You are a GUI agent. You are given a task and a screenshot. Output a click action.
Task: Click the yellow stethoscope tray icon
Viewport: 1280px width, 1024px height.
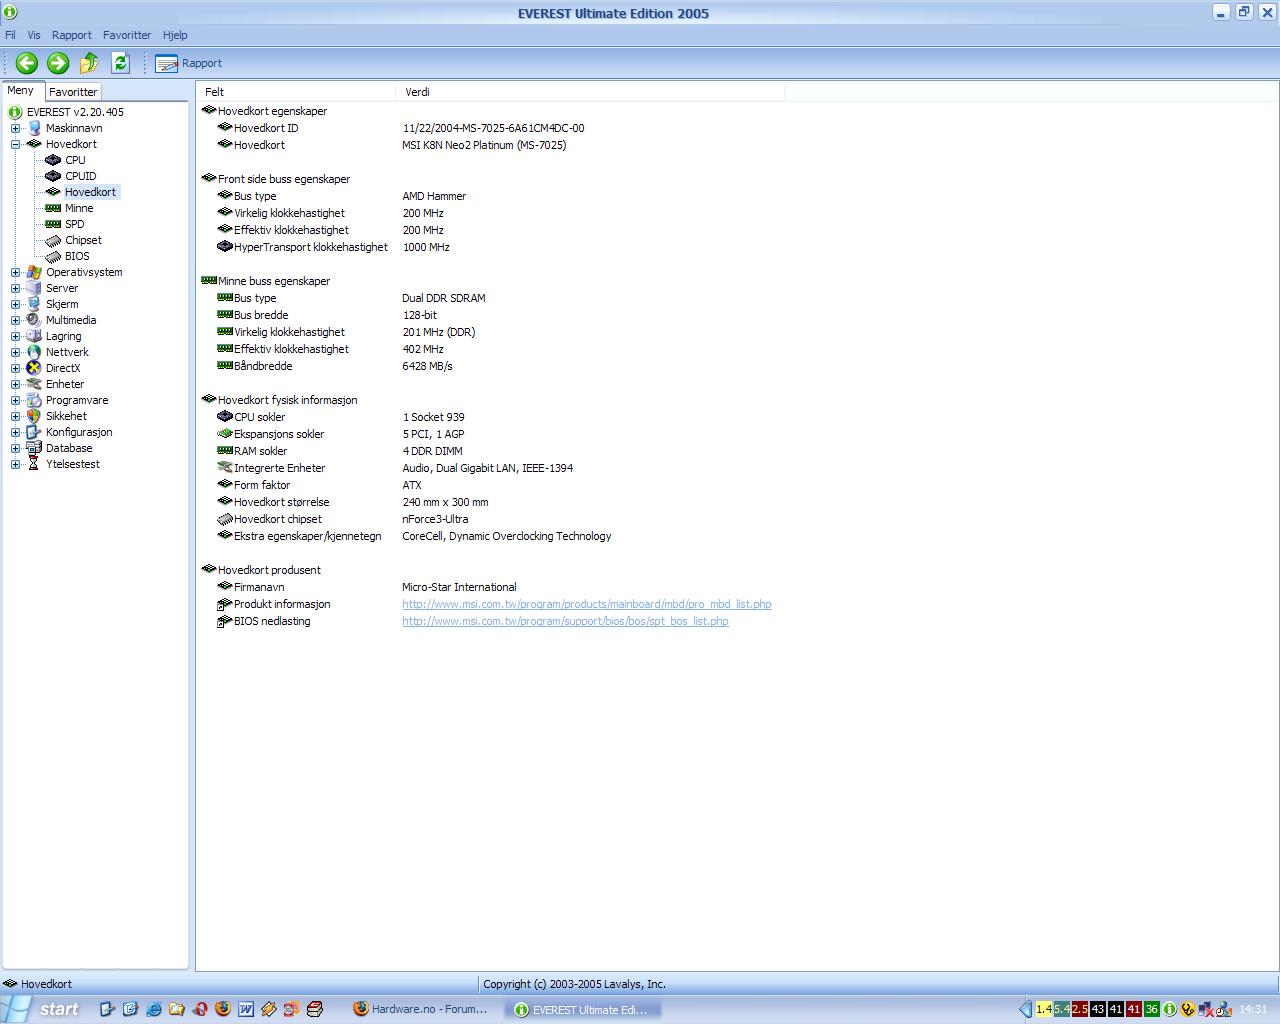pyautogui.click(x=1188, y=1009)
